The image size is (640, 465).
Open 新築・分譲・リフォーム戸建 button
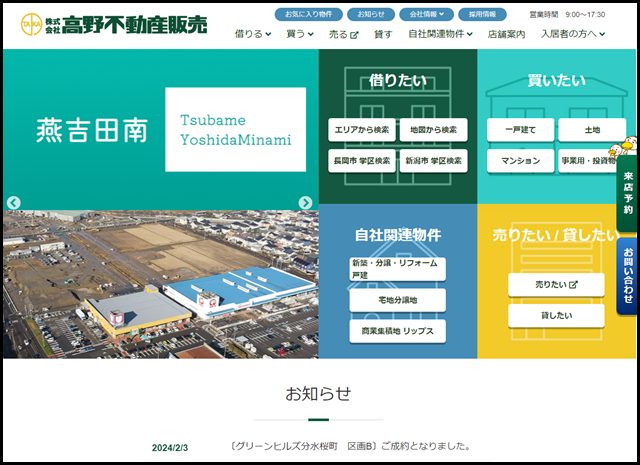(x=398, y=269)
